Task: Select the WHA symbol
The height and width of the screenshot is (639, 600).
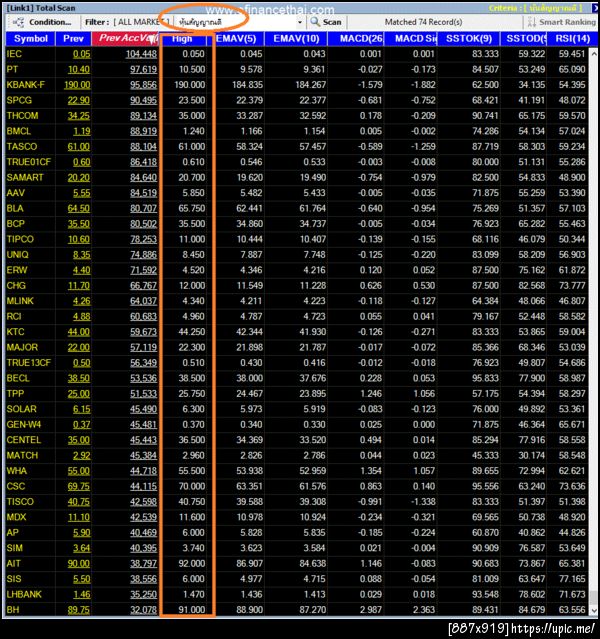Action: 17,471
